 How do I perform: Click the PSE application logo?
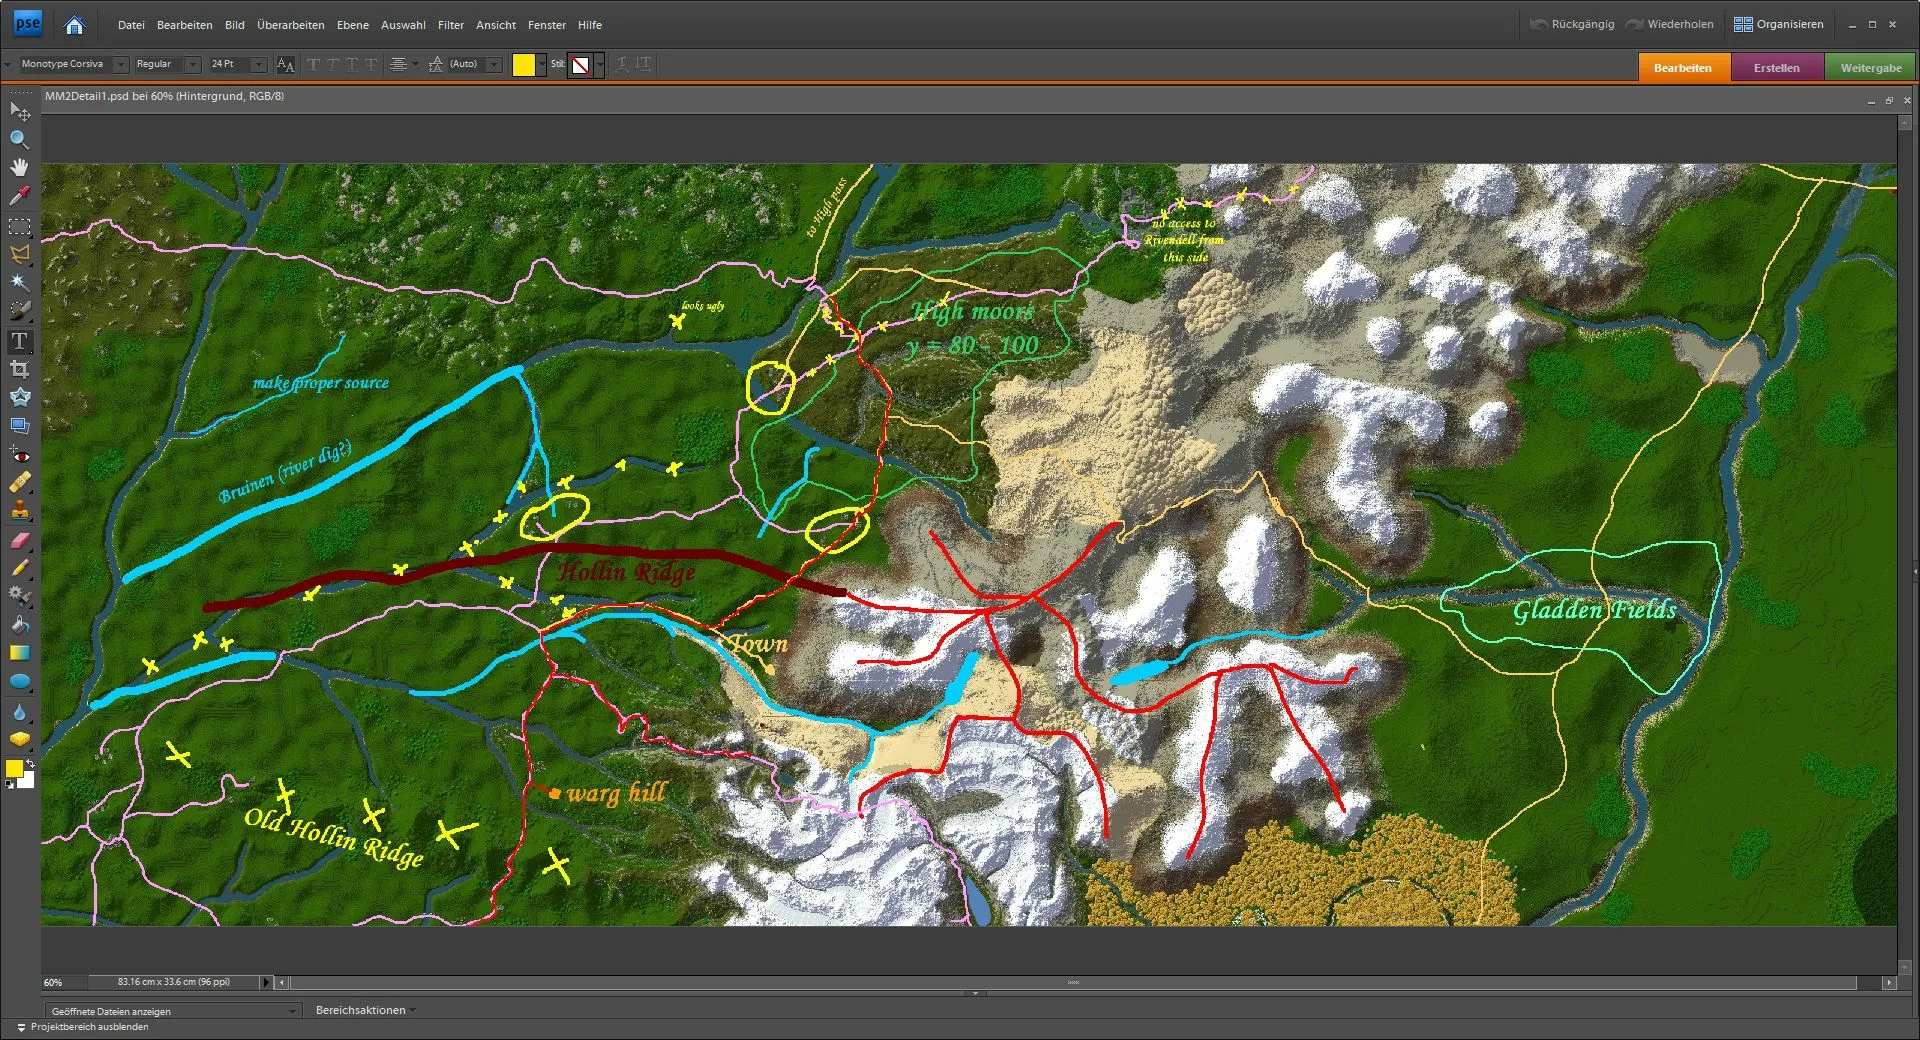tap(28, 23)
